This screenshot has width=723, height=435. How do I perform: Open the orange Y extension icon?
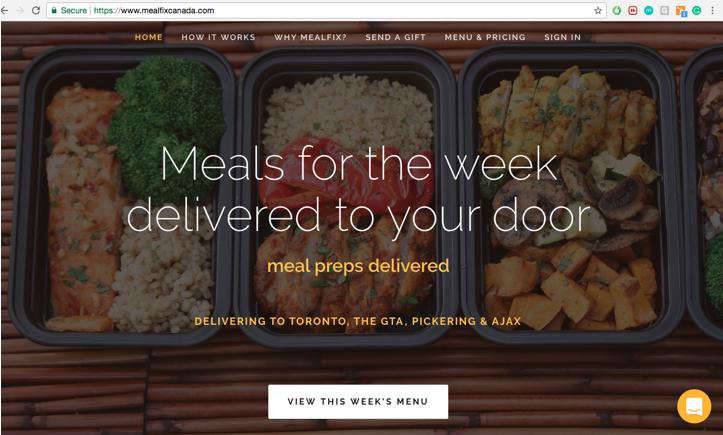coord(681,11)
